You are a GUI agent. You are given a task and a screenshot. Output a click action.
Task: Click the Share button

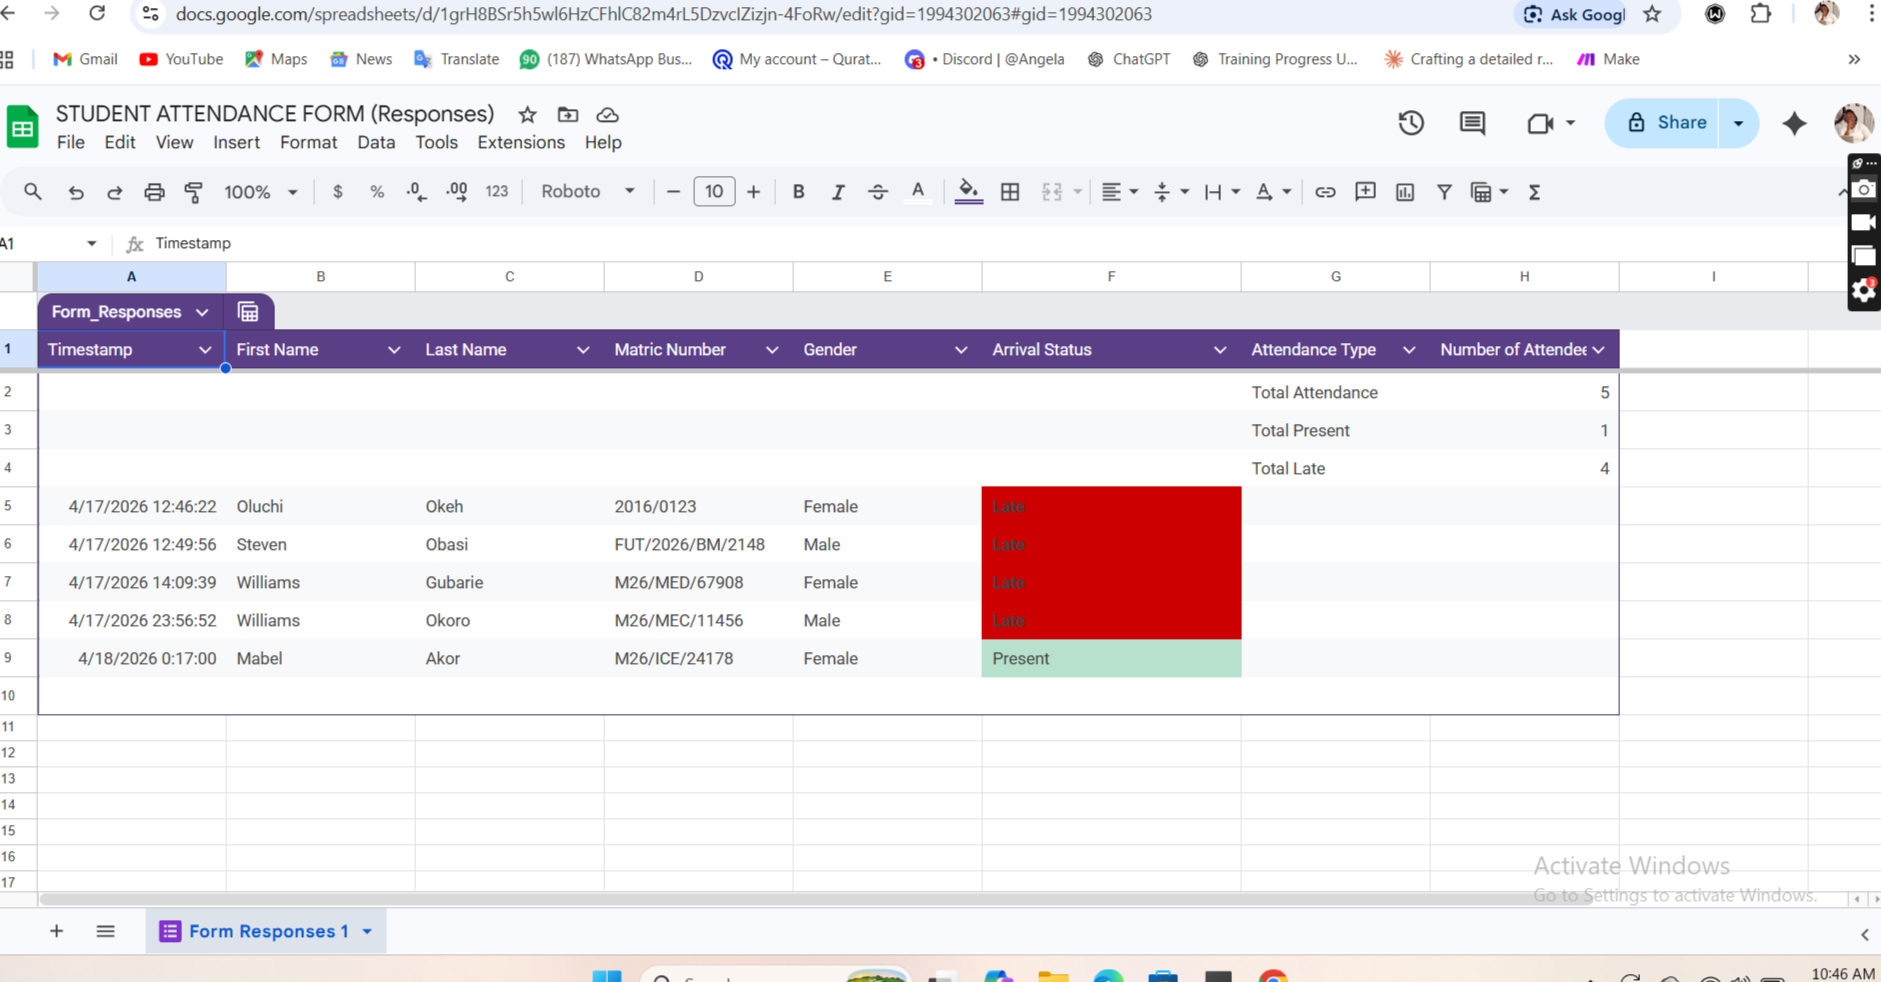tap(1663, 123)
